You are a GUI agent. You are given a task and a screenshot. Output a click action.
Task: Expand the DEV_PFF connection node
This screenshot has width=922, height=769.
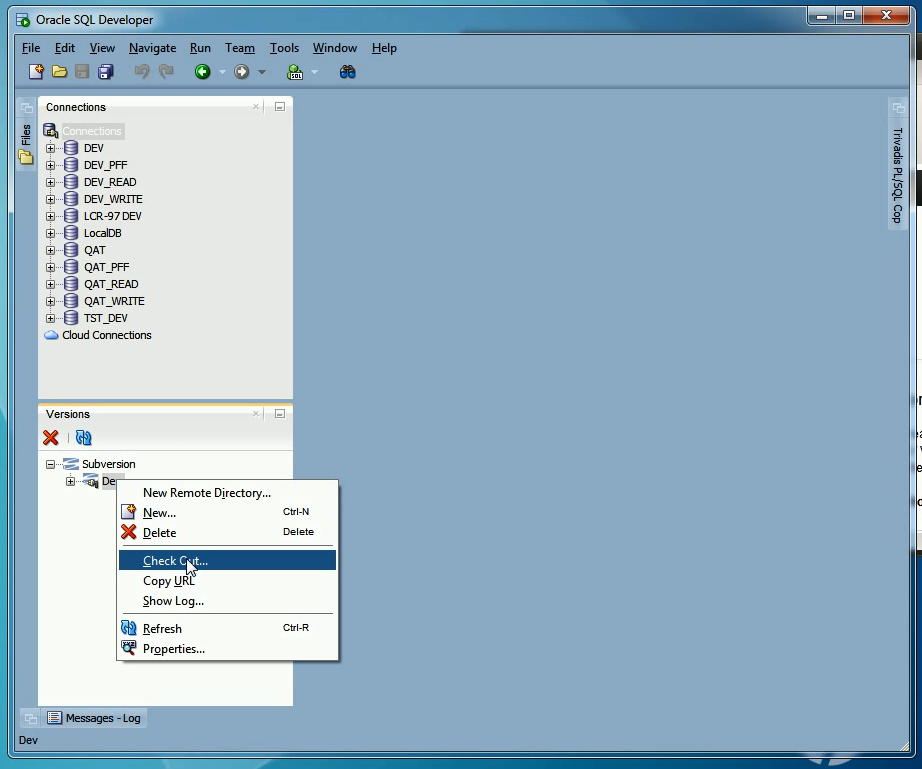coord(51,165)
